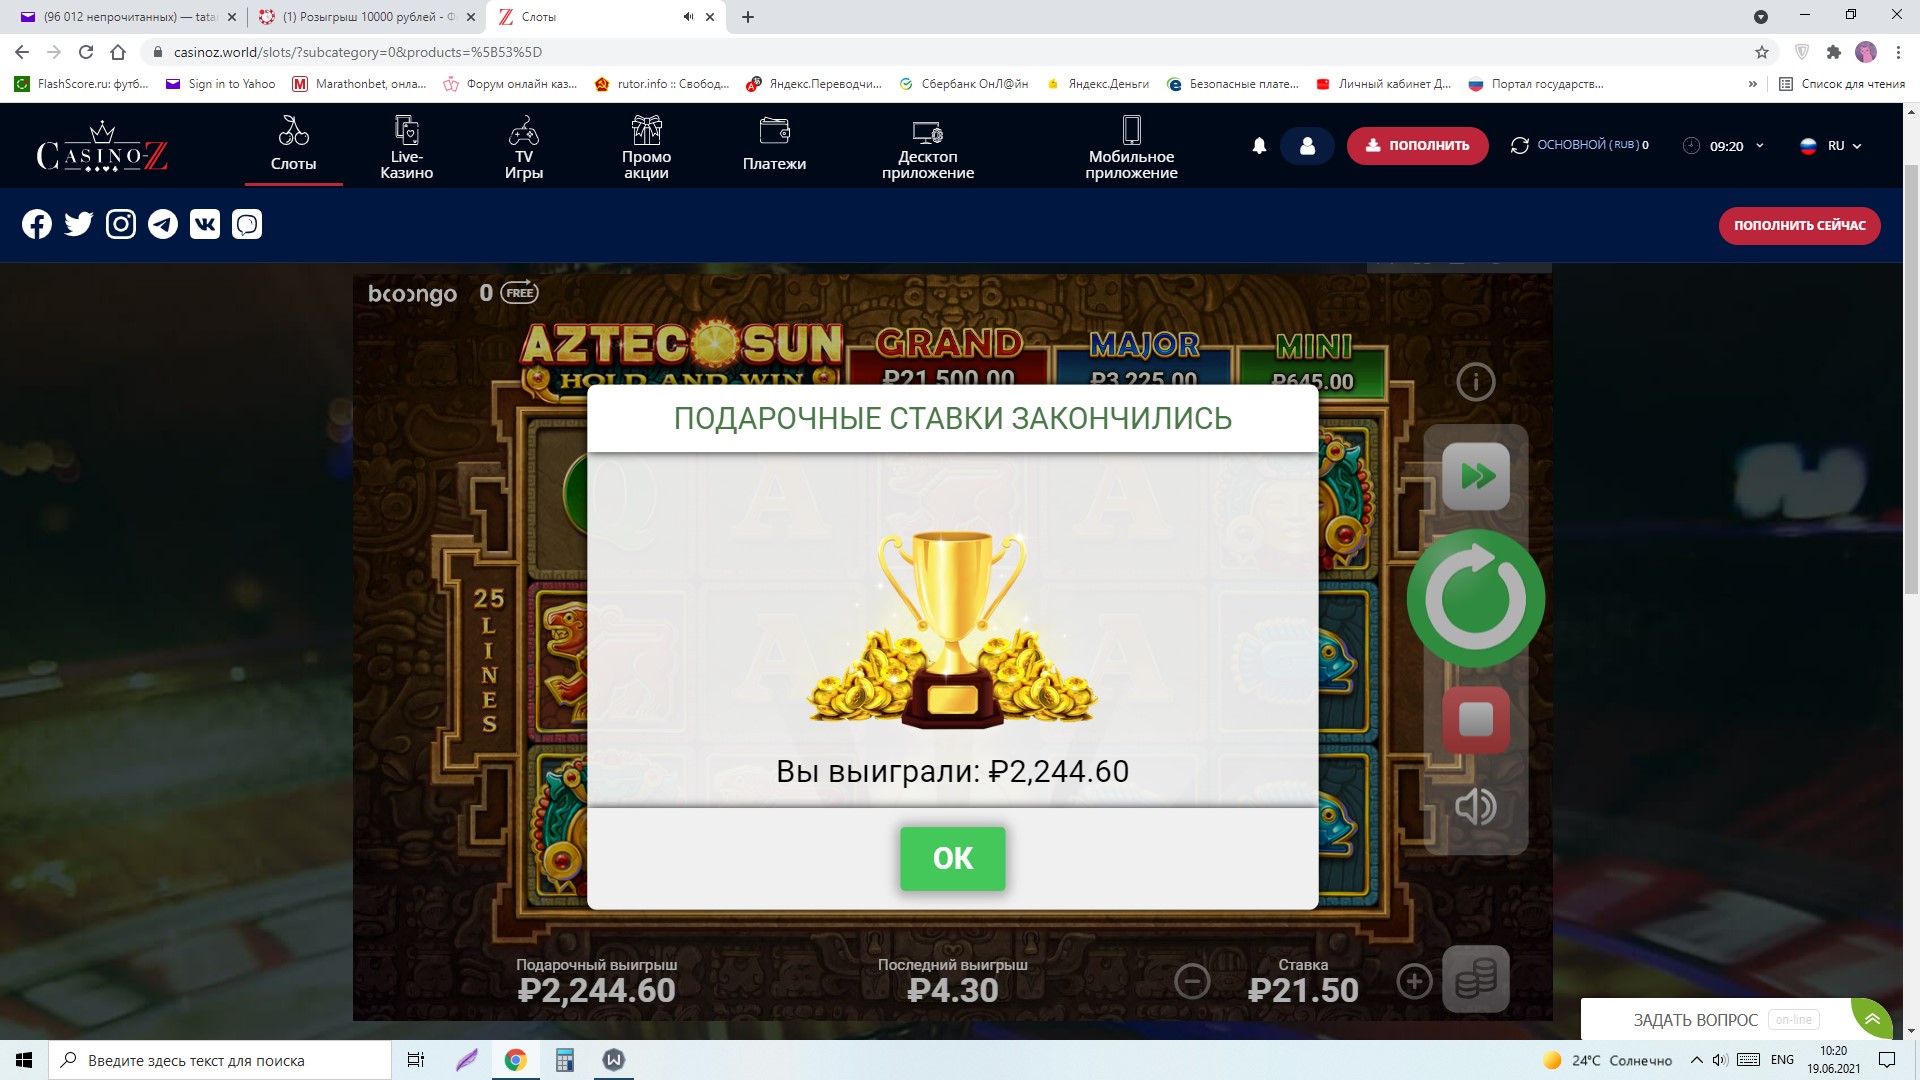Click the green OK button in the dialog
The image size is (1920, 1080).
point(952,858)
